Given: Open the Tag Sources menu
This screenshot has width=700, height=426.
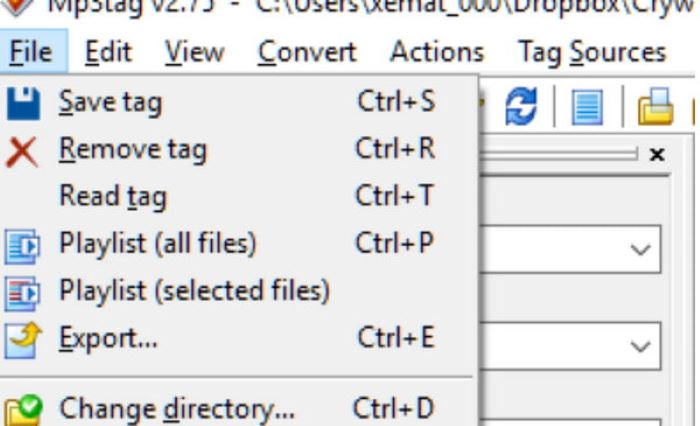Looking at the screenshot, I should 592,52.
